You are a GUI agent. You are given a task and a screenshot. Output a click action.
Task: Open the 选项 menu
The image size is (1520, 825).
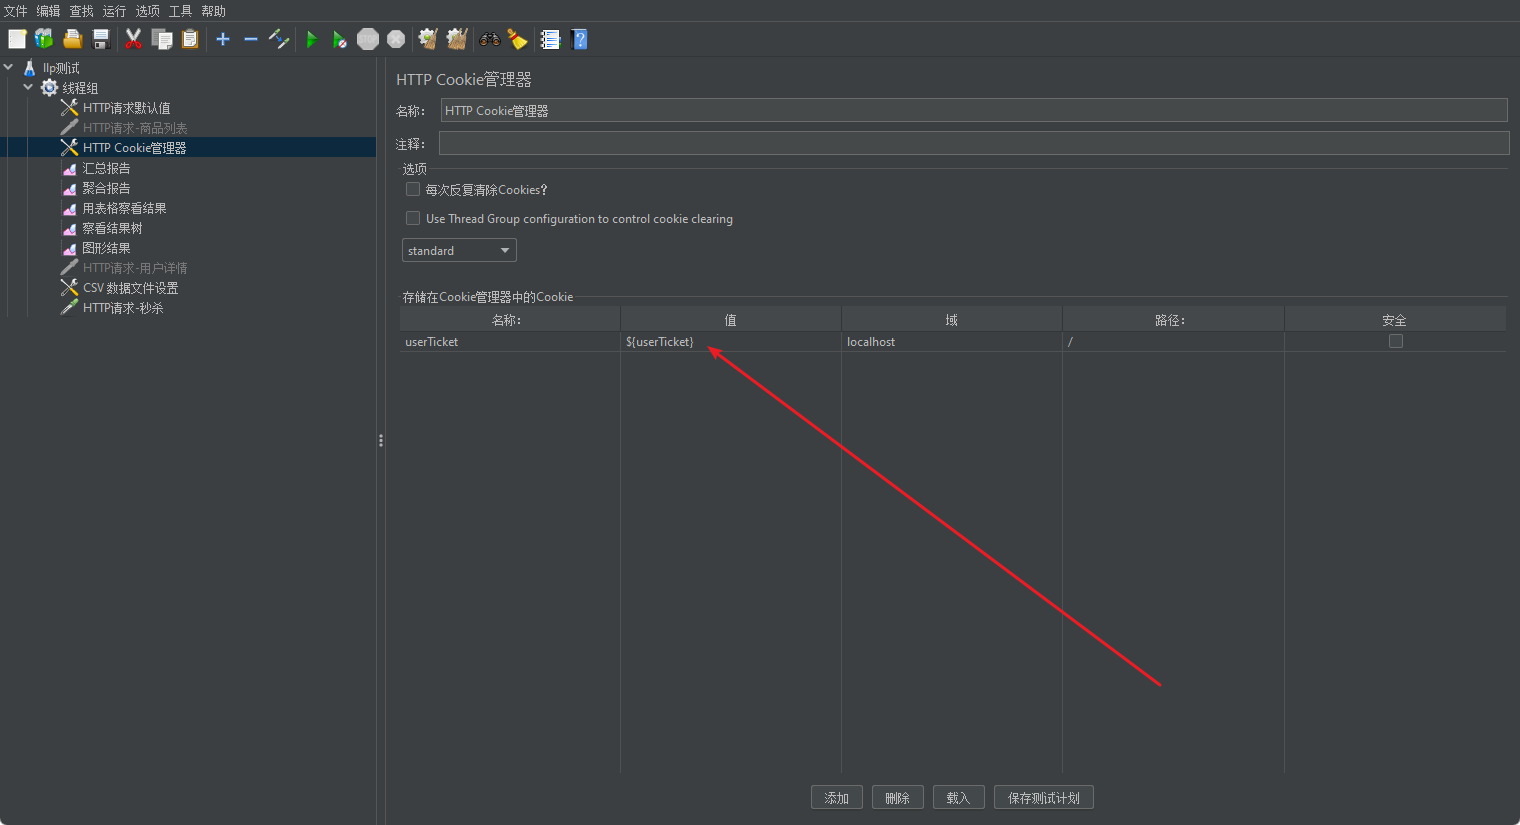coord(148,11)
